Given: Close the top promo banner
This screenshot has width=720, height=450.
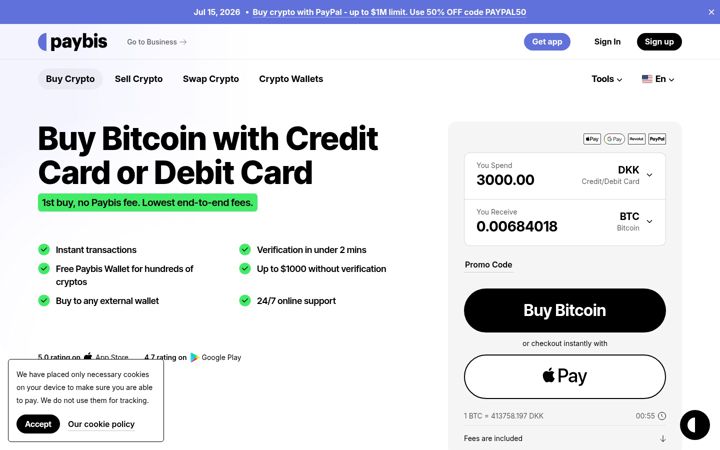Looking at the screenshot, I should [x=711, y=12].
